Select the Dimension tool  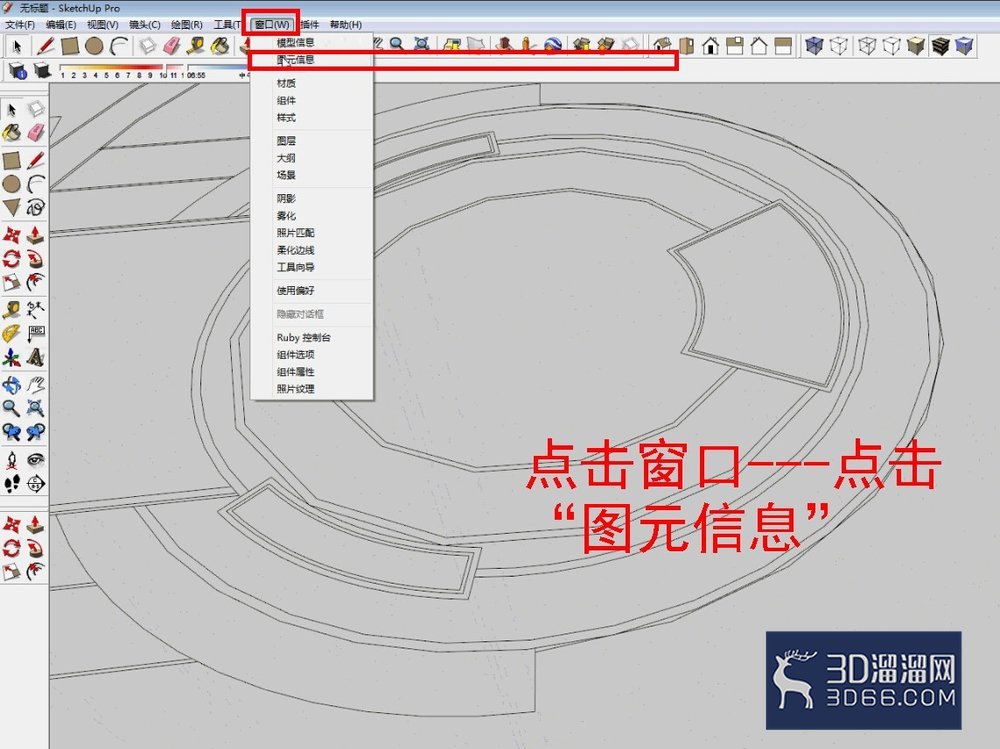coord(36,309)
